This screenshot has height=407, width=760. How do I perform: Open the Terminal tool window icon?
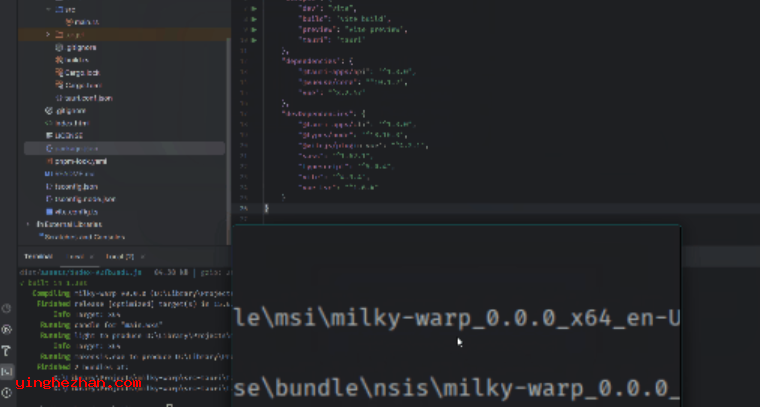click(7, 371)
